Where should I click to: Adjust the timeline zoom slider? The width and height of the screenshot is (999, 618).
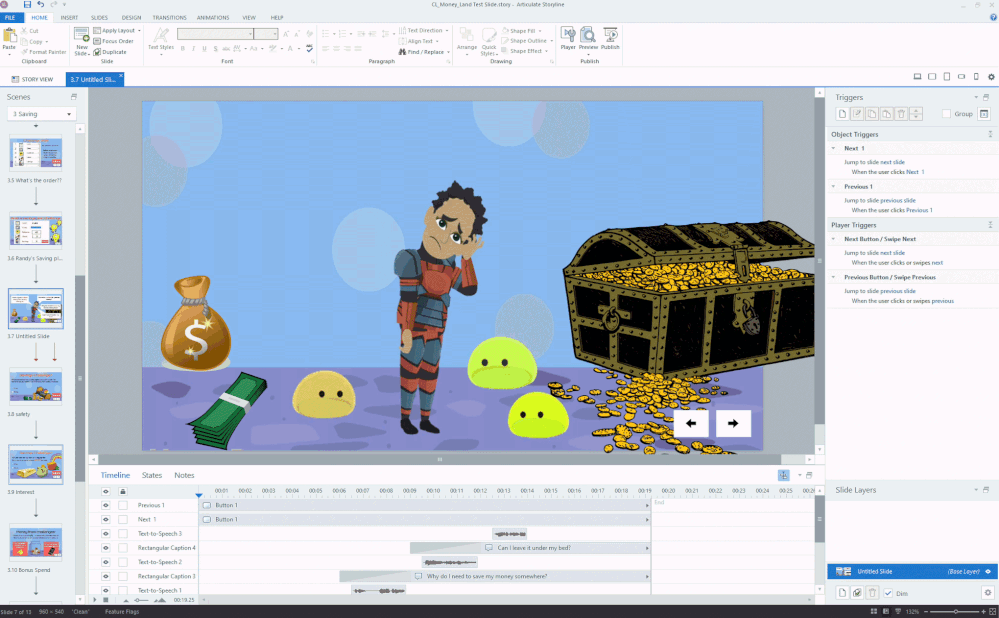point(139,600)
